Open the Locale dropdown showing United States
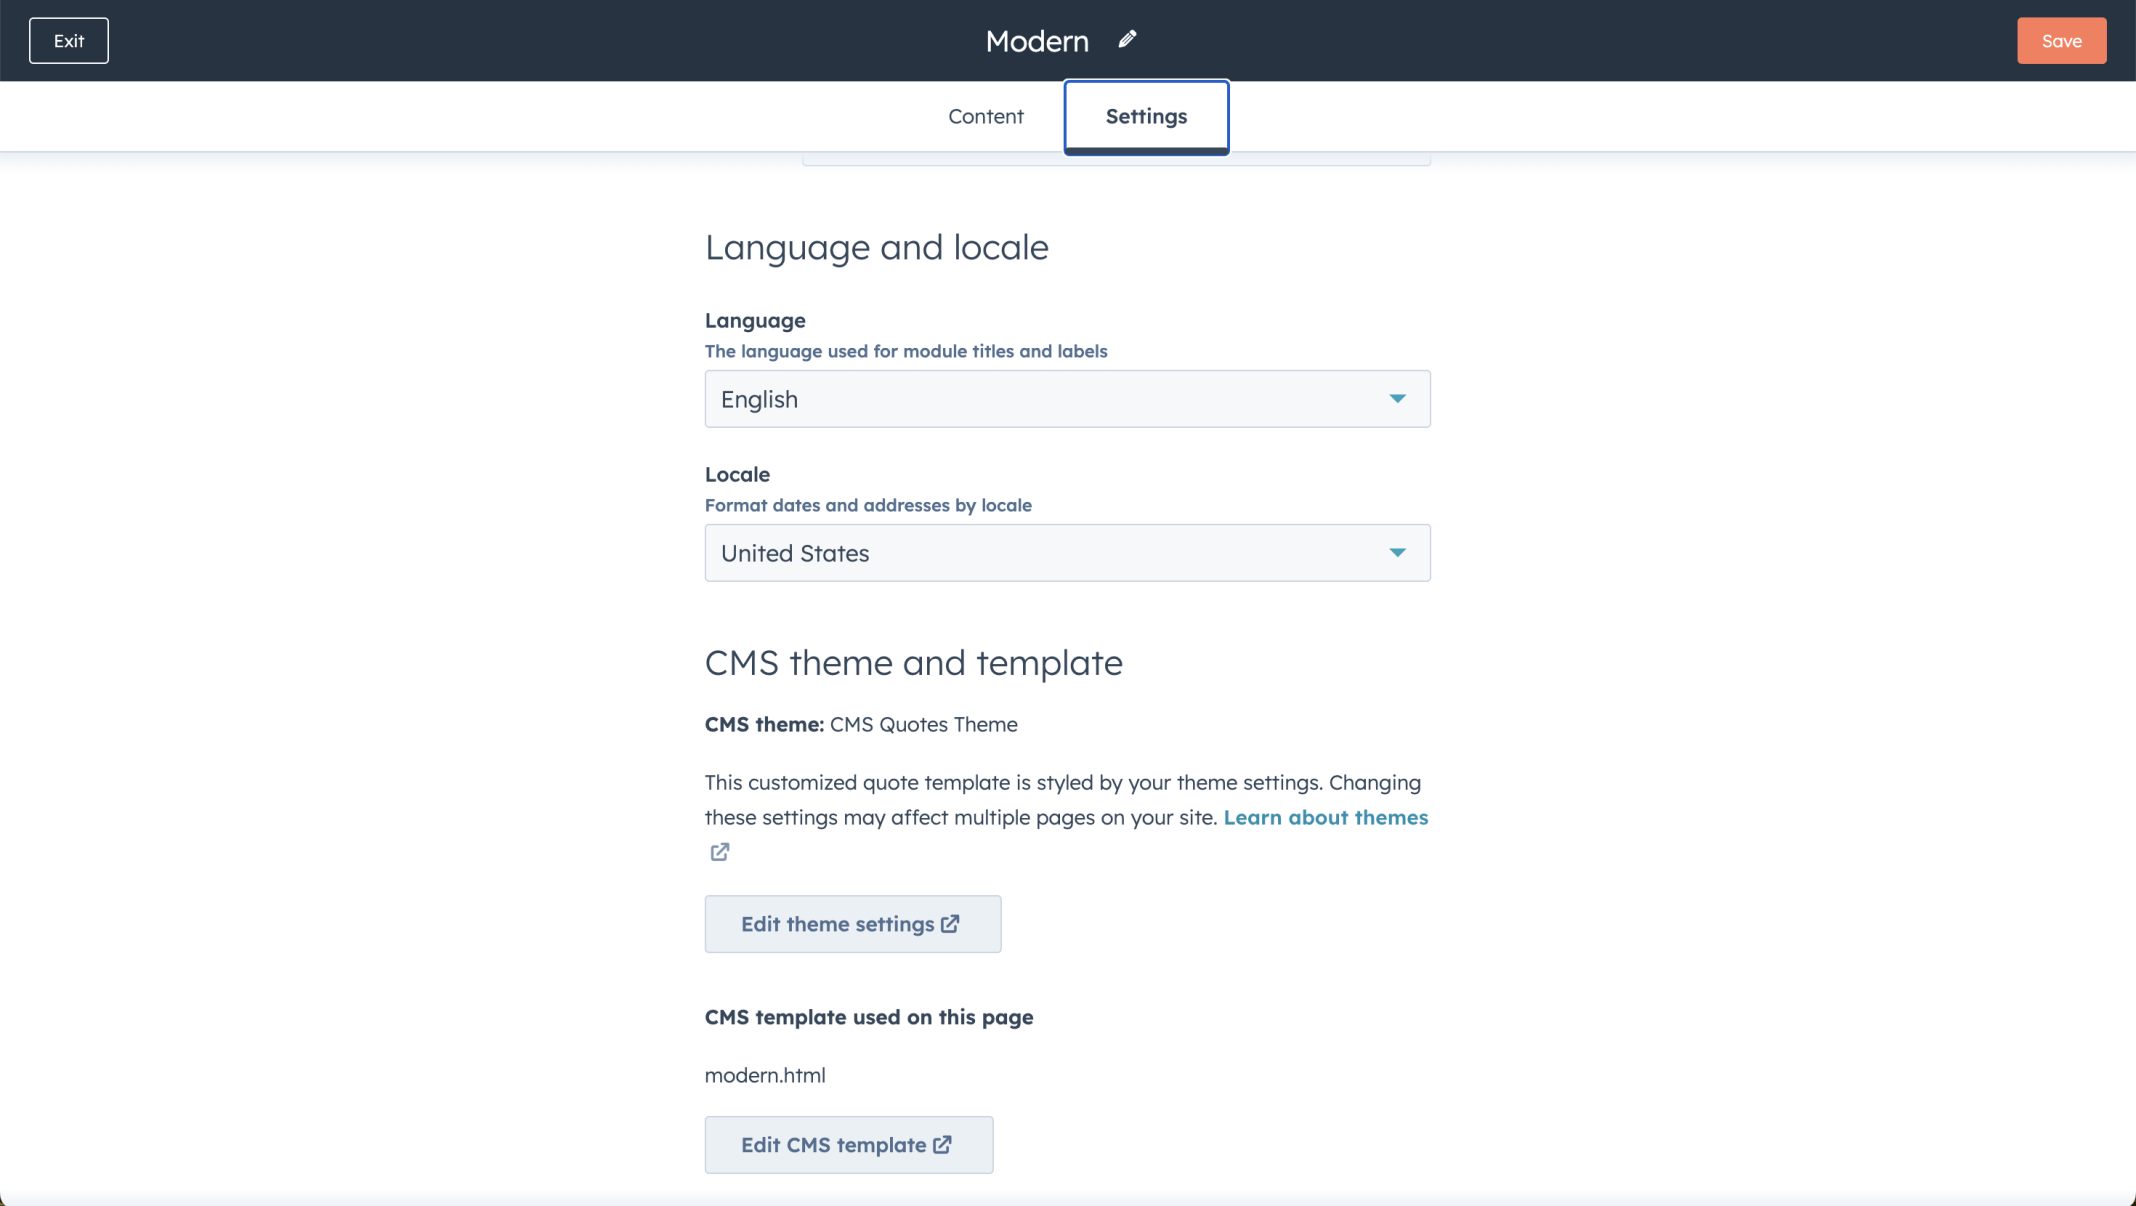The width and height of the screenshot is (2136, 1206). (x=1067, y=553)
